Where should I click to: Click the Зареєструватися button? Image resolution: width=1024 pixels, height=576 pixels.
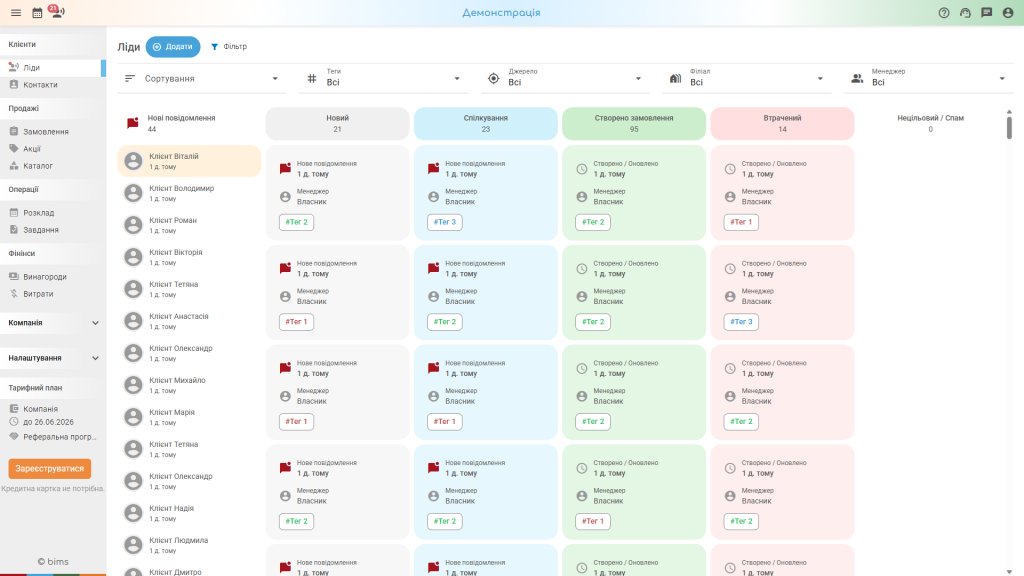point(50,468)
